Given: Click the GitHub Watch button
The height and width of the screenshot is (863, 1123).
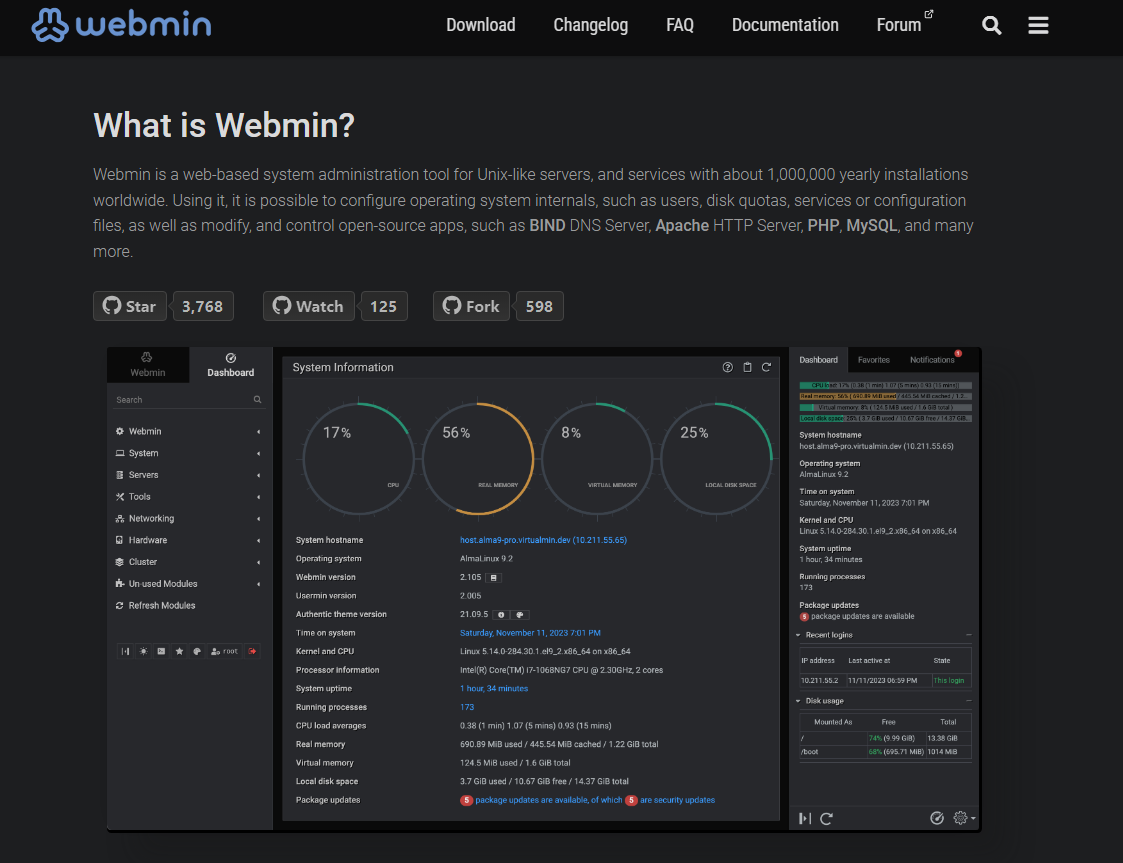Looking at the screenshot, I should 309,307.
